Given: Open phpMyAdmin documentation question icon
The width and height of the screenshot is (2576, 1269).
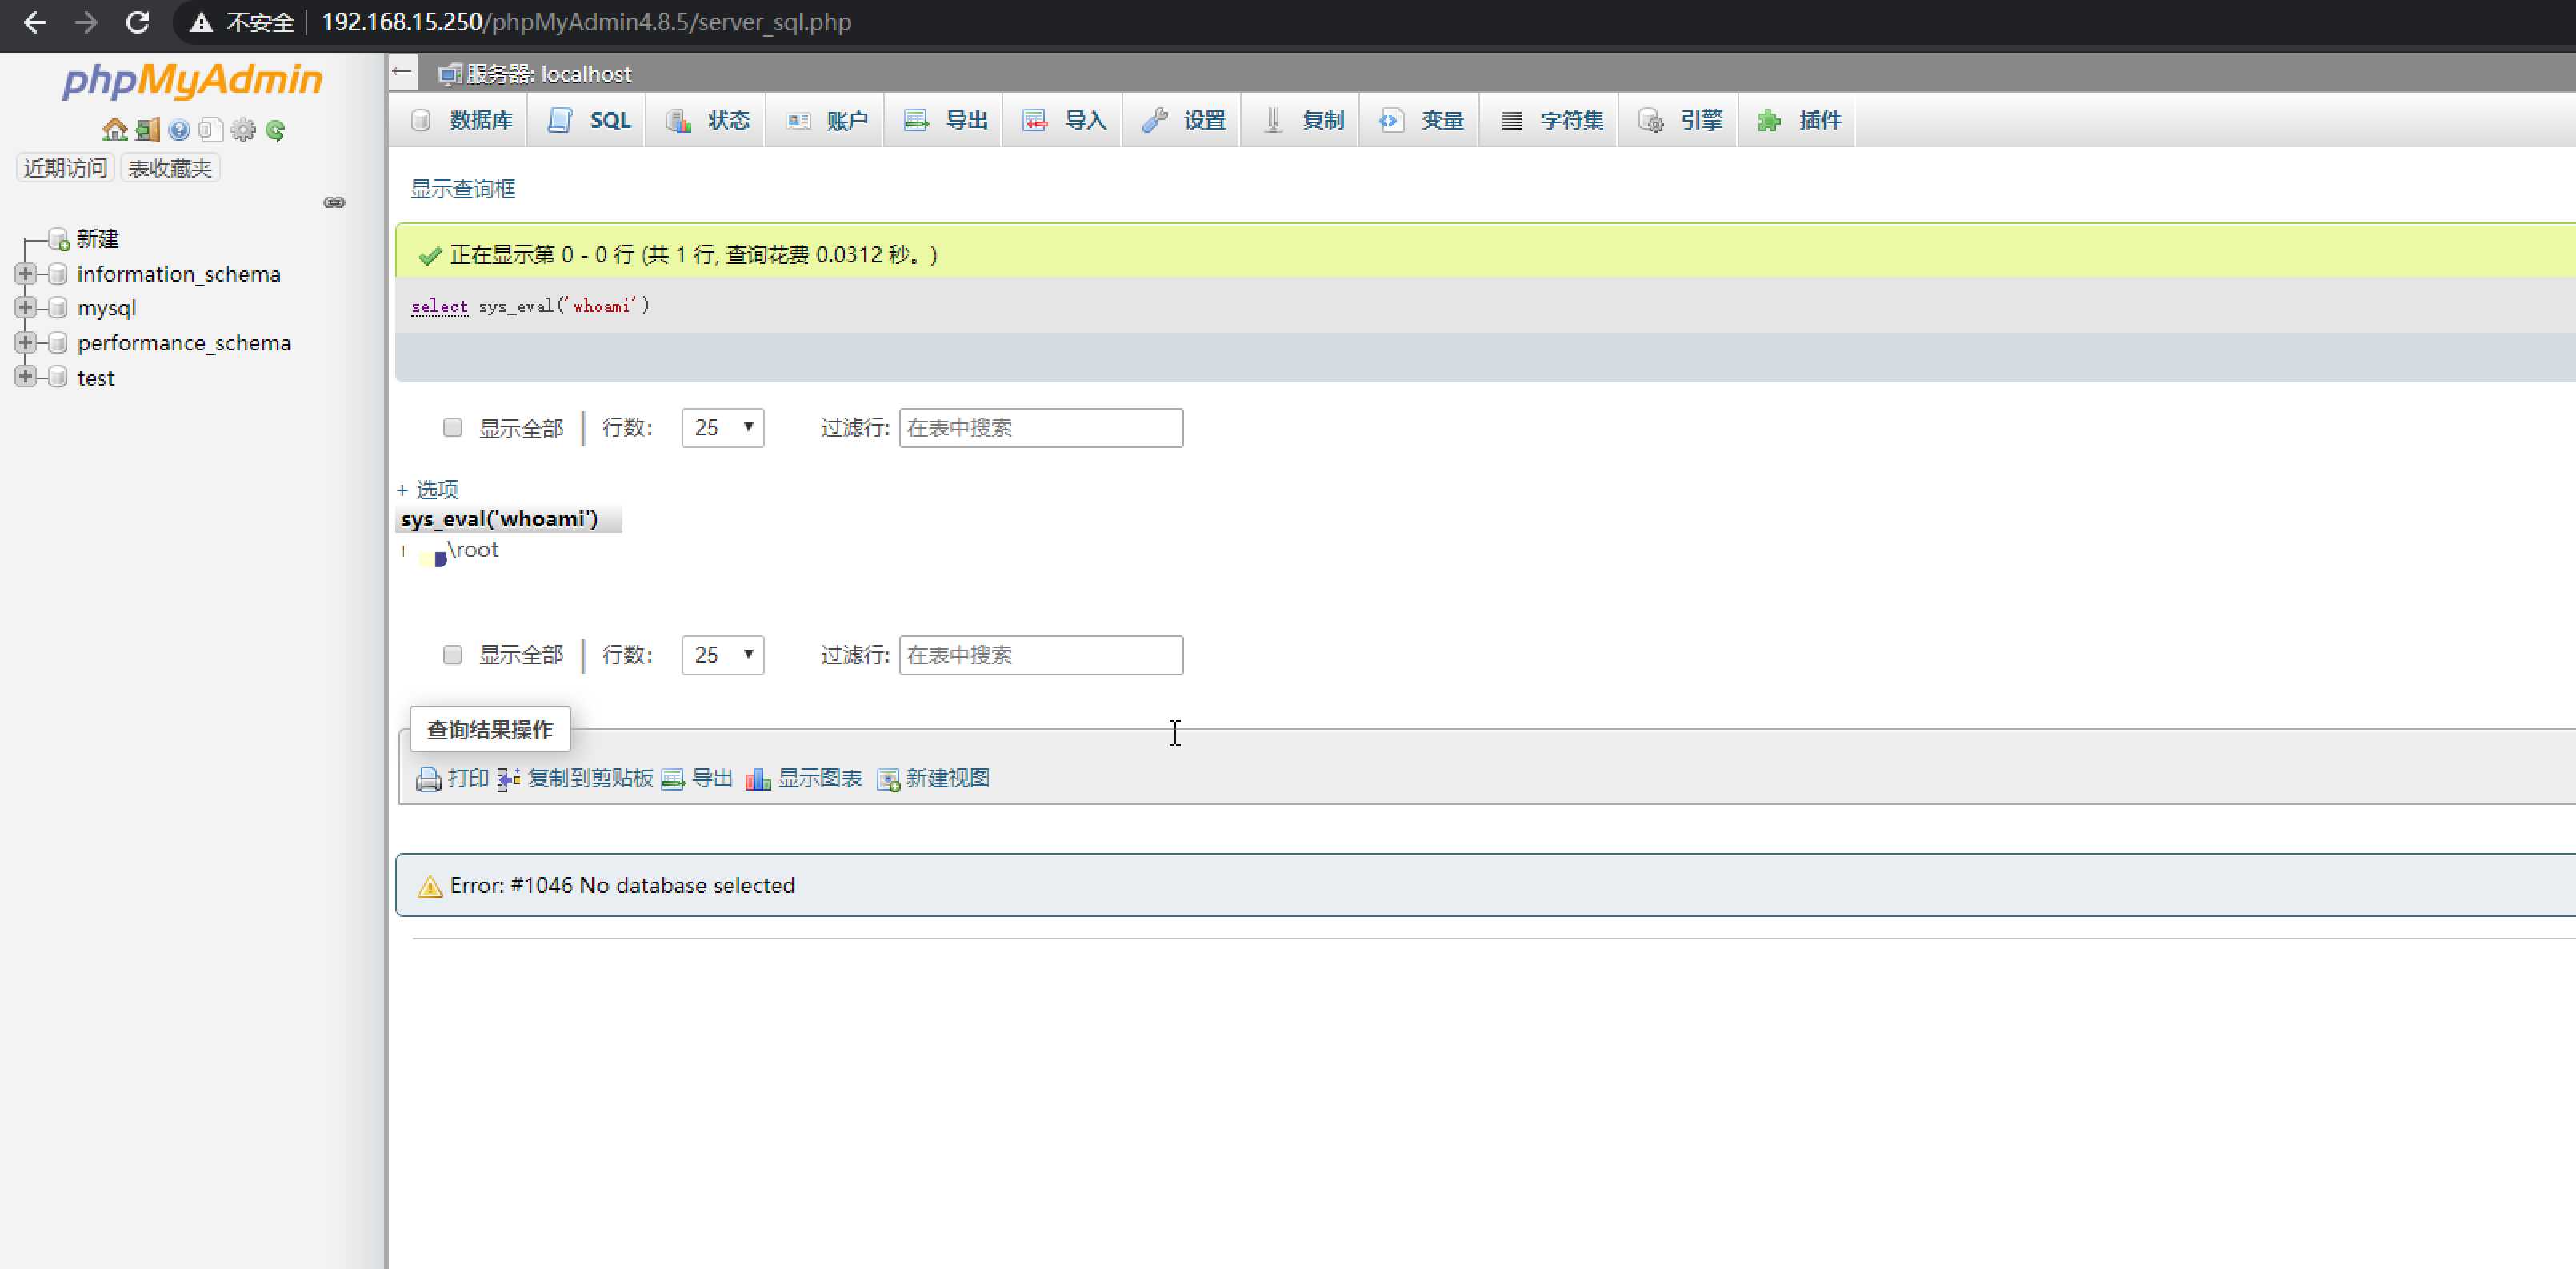Looking at the screenshot, I should click(179, 130).
